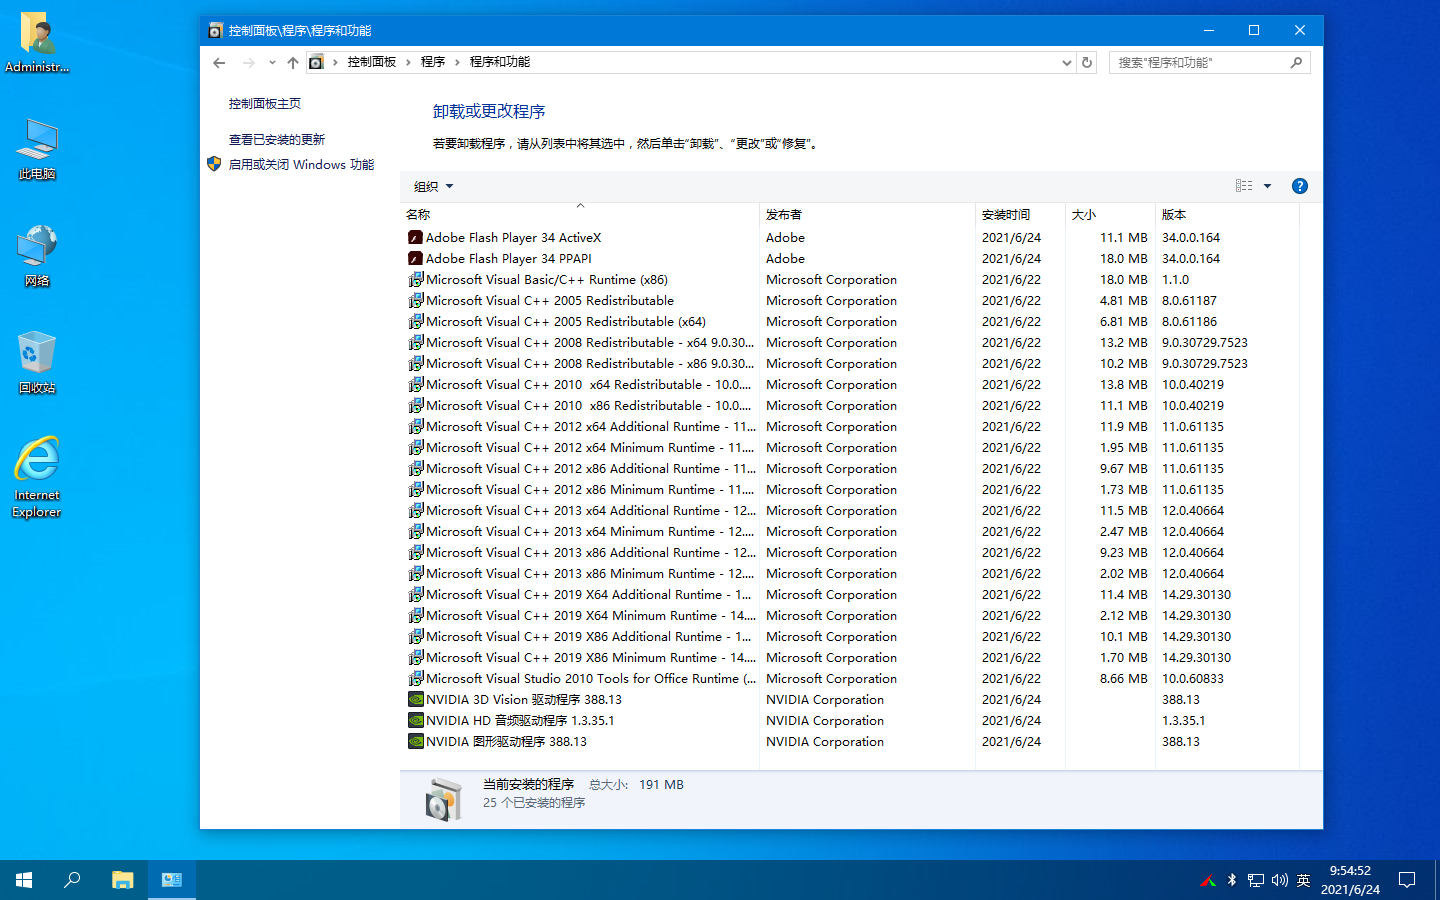Click Visual Studio 2010 Tools for Office icon
The image size is (1440, 900).
pyautogui.click(x=415, y=679)
